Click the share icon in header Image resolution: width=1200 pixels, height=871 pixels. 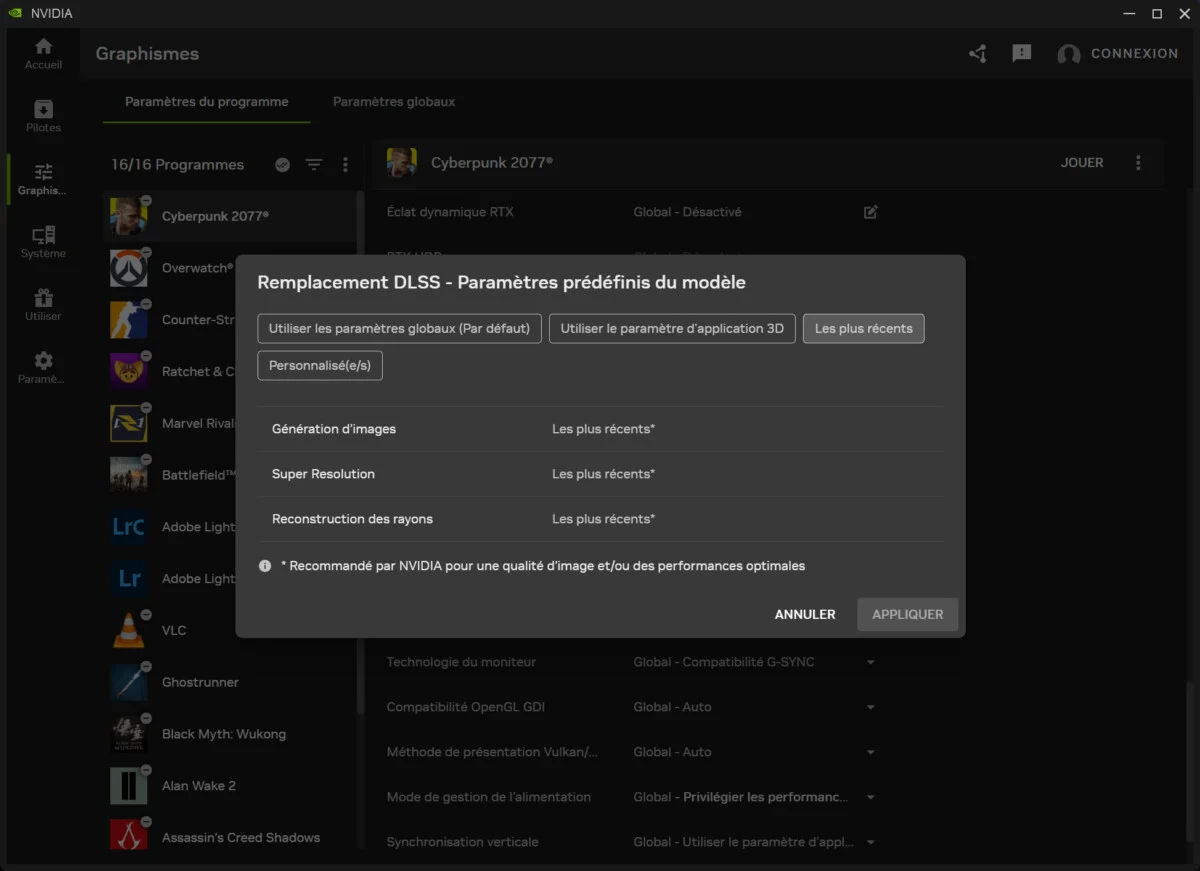(x=978, y=54)
